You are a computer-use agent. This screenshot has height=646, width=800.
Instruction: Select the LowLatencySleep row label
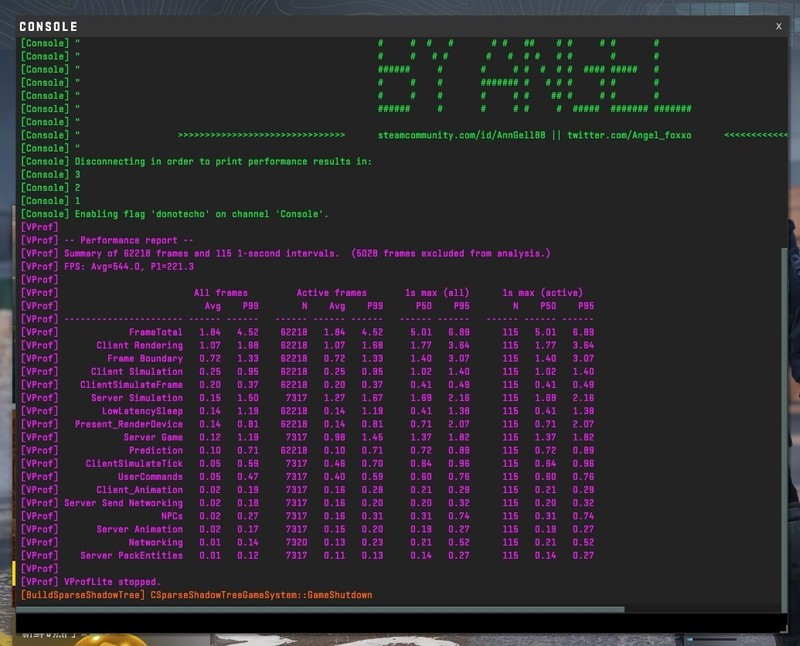142,411
